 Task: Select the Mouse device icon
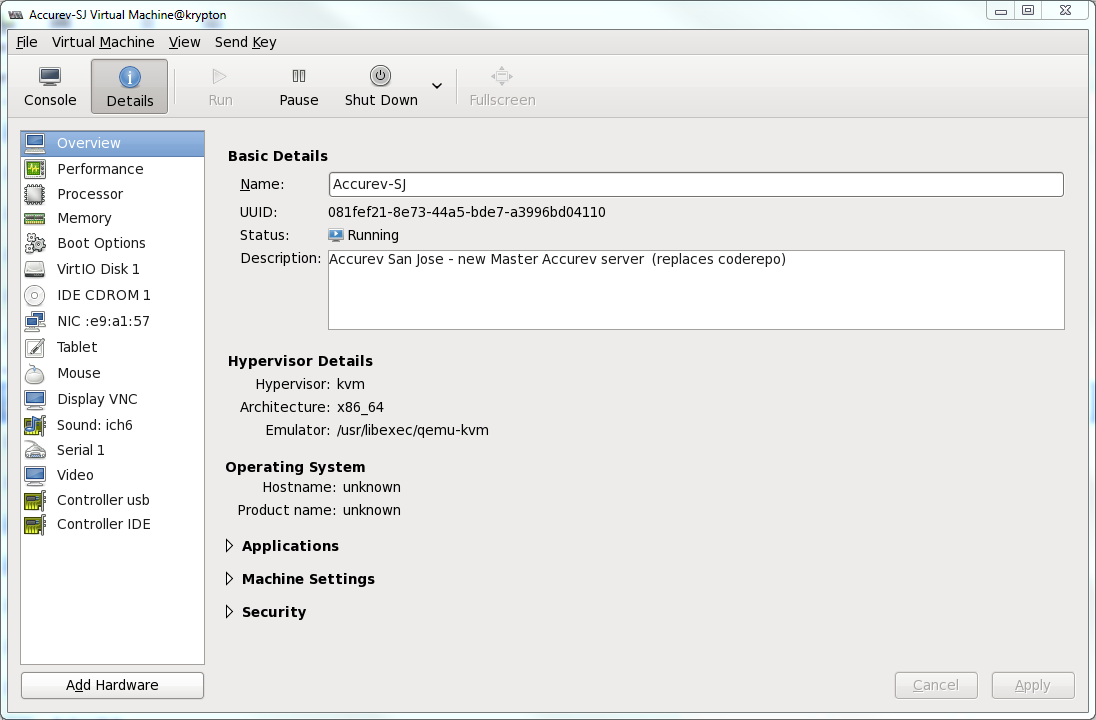35,373
